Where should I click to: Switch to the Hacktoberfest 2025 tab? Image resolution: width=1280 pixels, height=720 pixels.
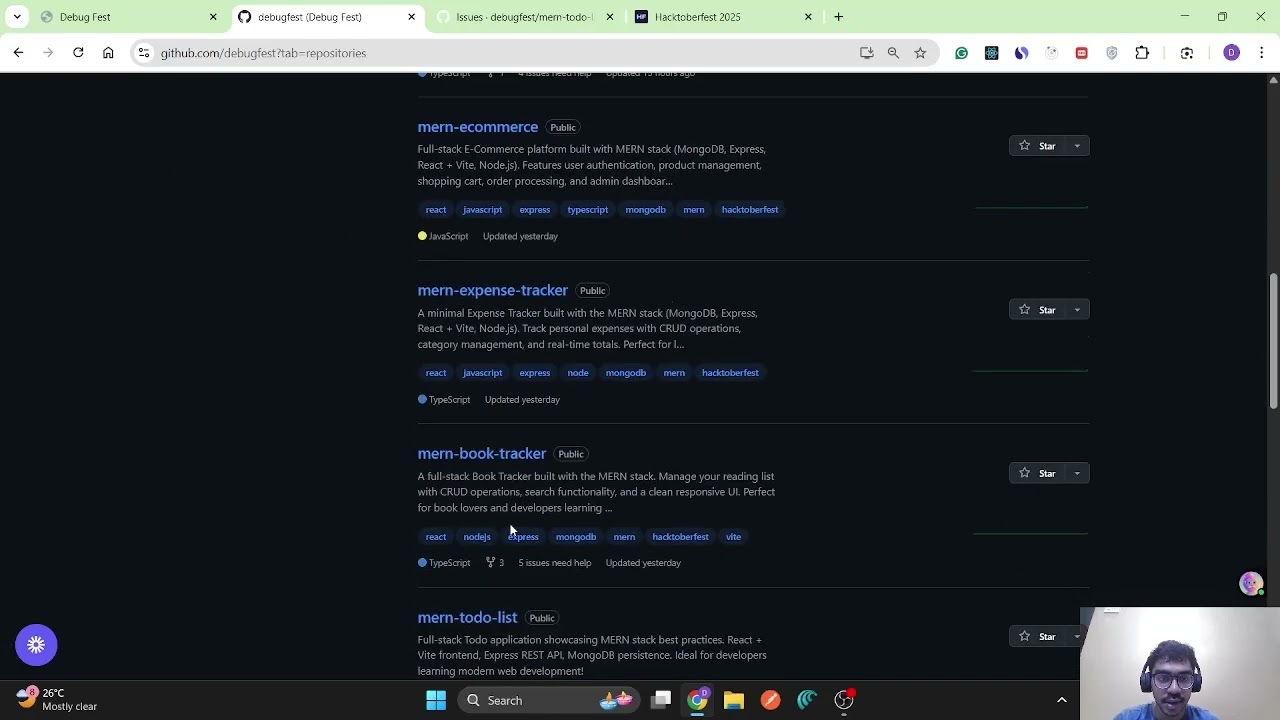724,17
